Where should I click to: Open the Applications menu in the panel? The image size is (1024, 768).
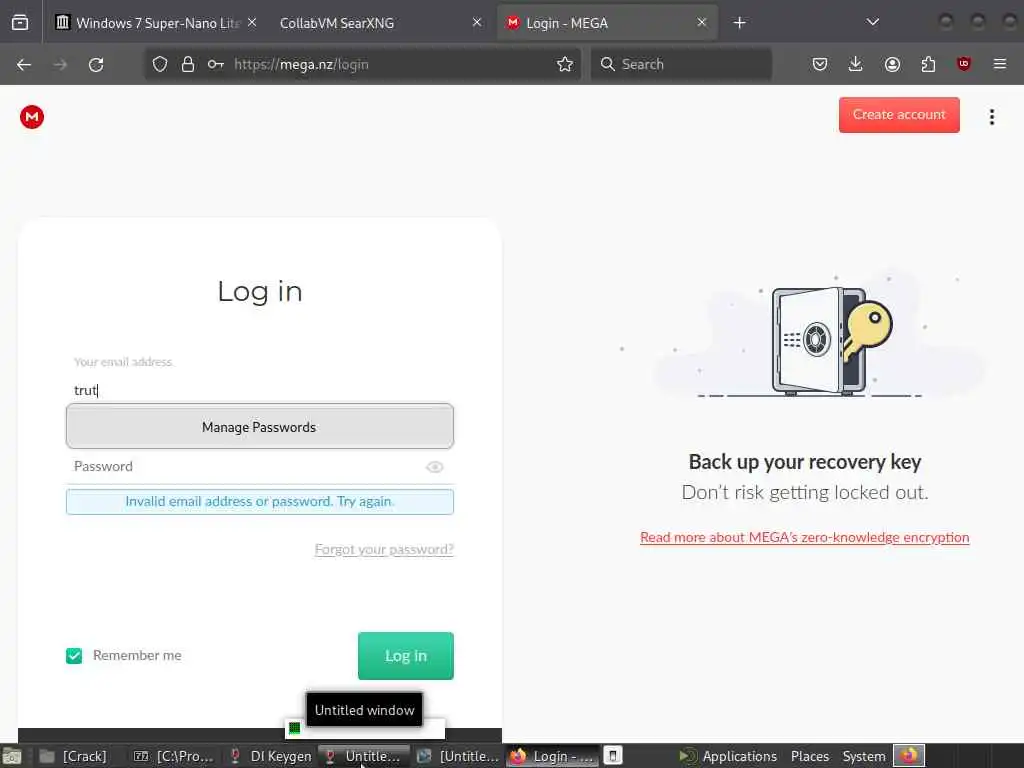coord(728,756)
